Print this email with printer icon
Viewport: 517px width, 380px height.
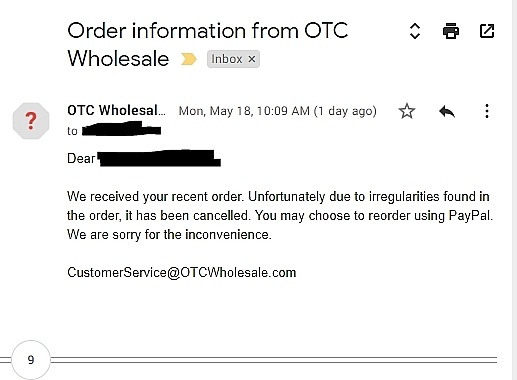(451, 31)
